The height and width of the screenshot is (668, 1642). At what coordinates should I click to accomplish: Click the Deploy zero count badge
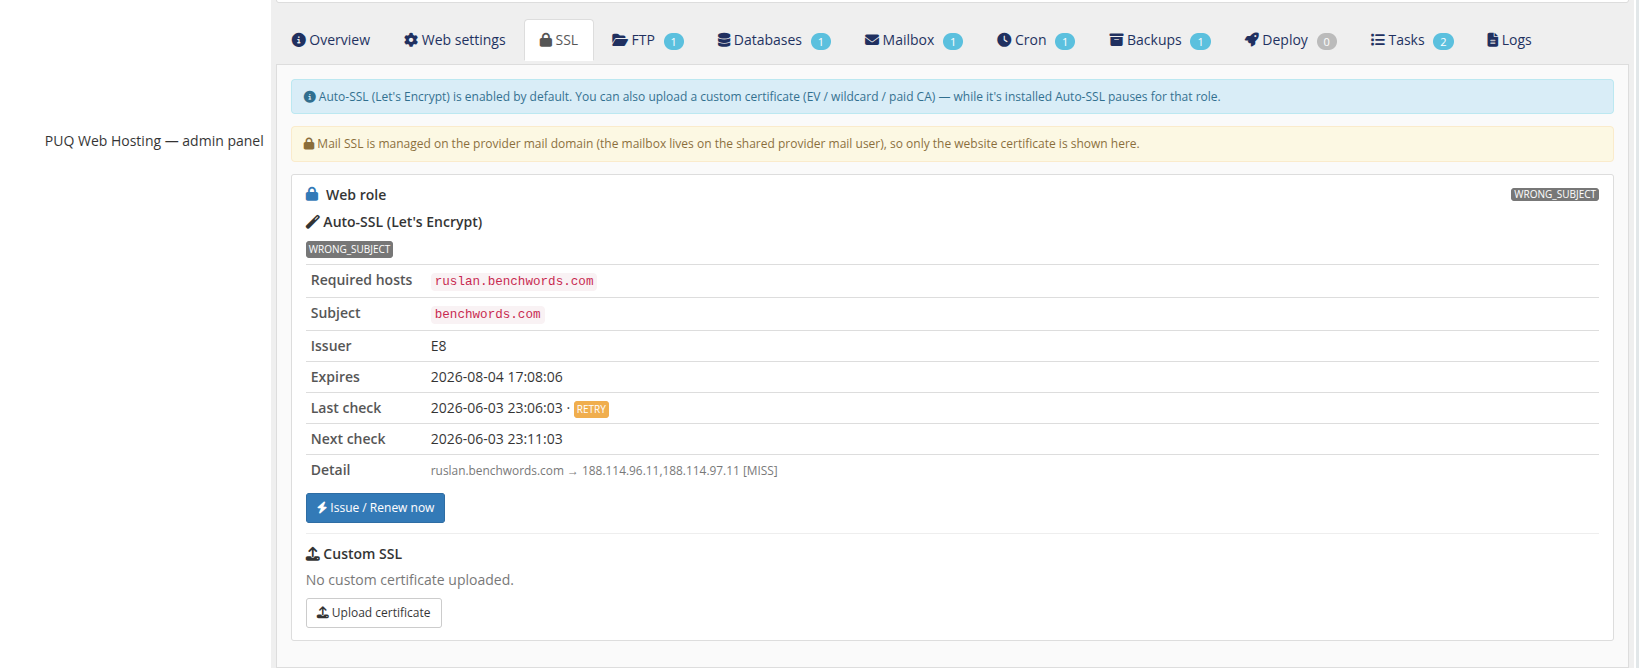point(1327,41)
